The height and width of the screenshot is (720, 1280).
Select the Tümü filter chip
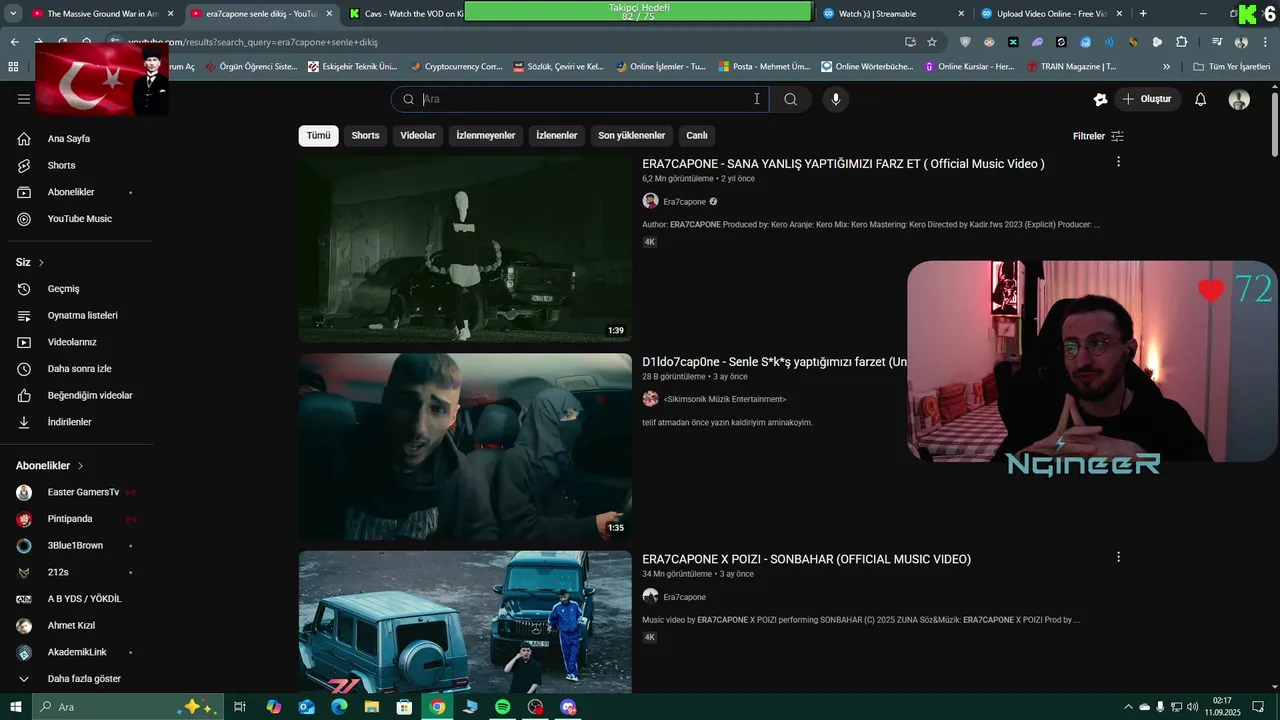click(318, 136)
